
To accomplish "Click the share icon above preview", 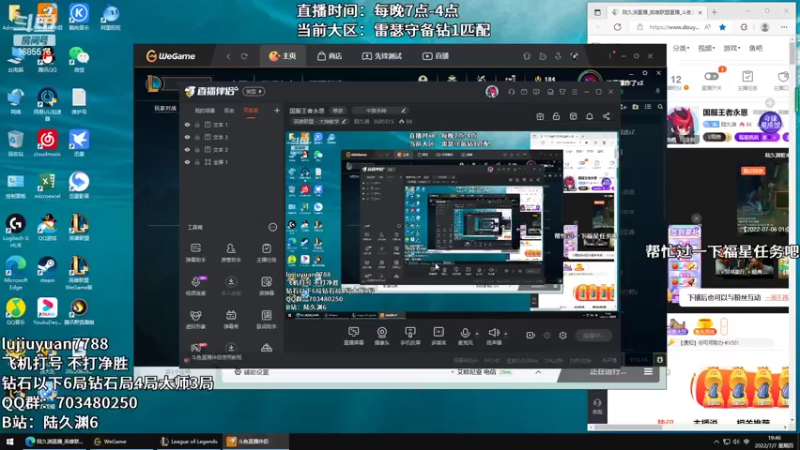I will (606, 116).
